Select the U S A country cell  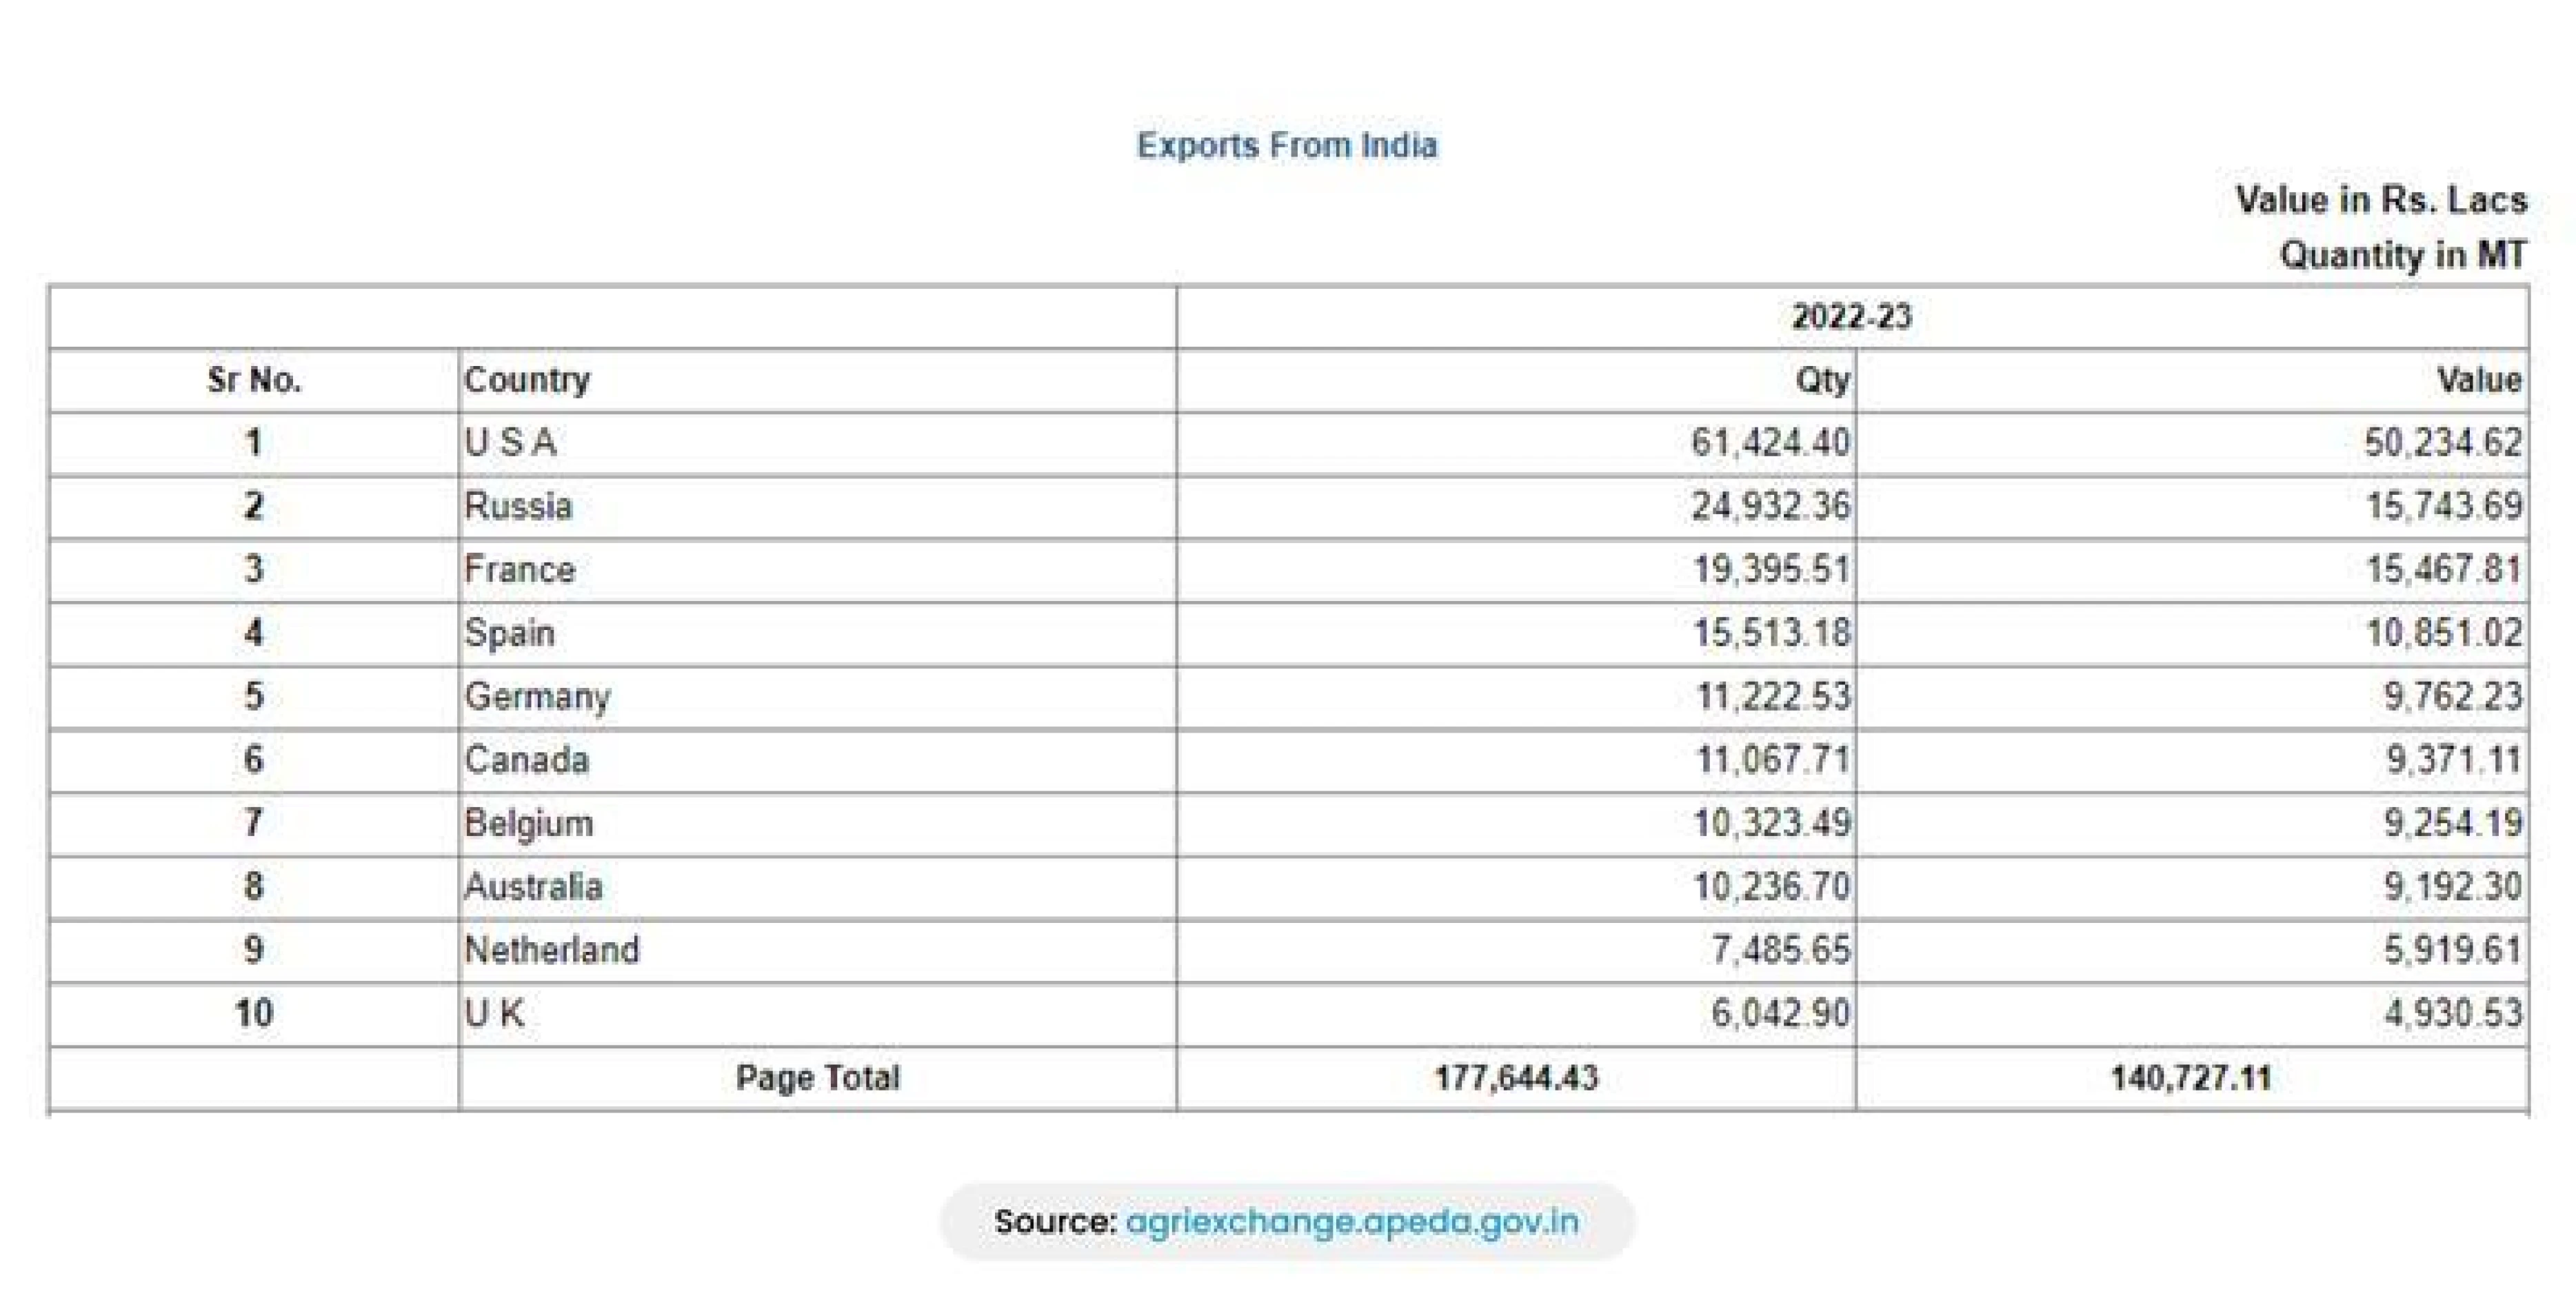click(510, 443)
